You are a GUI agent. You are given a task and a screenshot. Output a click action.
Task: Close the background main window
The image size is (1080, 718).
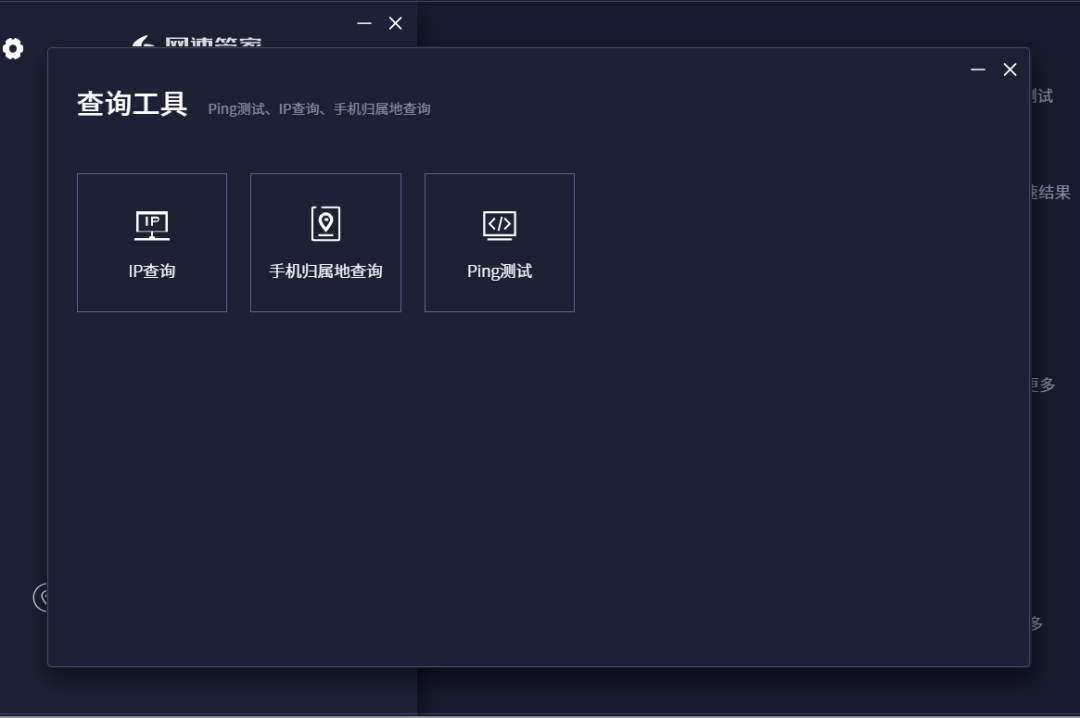[x=395, y=23]
